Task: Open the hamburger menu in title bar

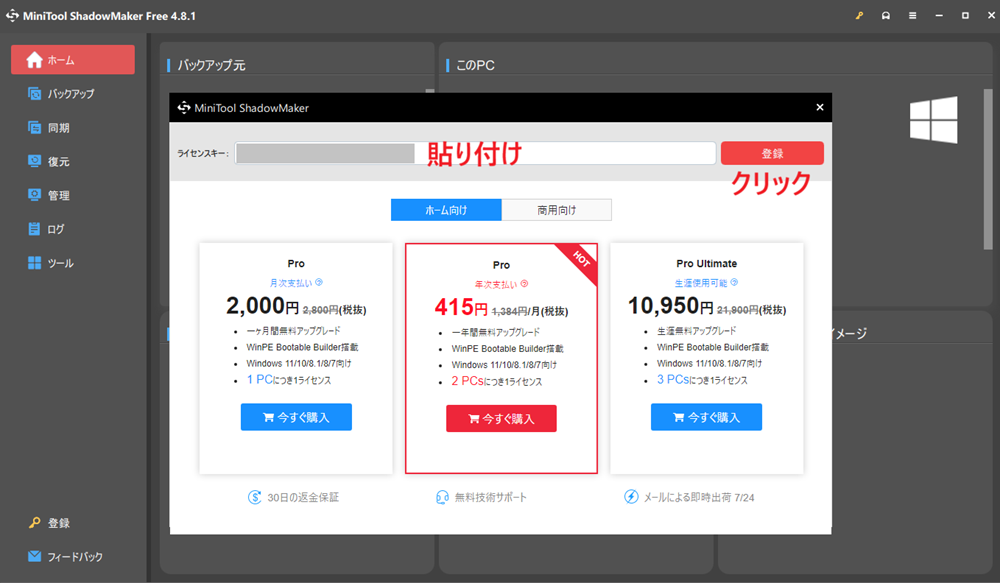Action: pos(913,15)
